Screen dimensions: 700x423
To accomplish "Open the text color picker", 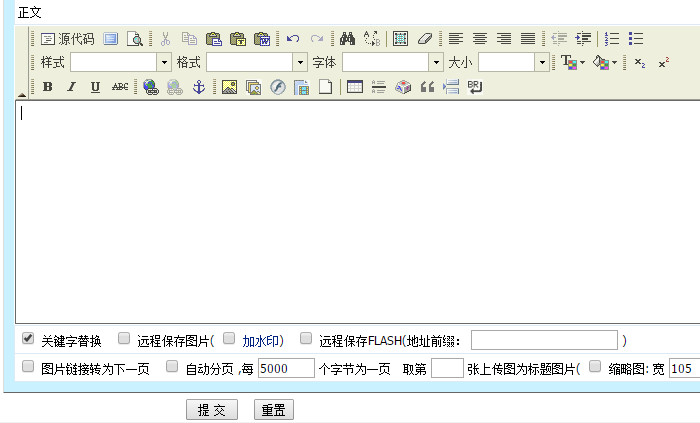I will coord(573,62).
